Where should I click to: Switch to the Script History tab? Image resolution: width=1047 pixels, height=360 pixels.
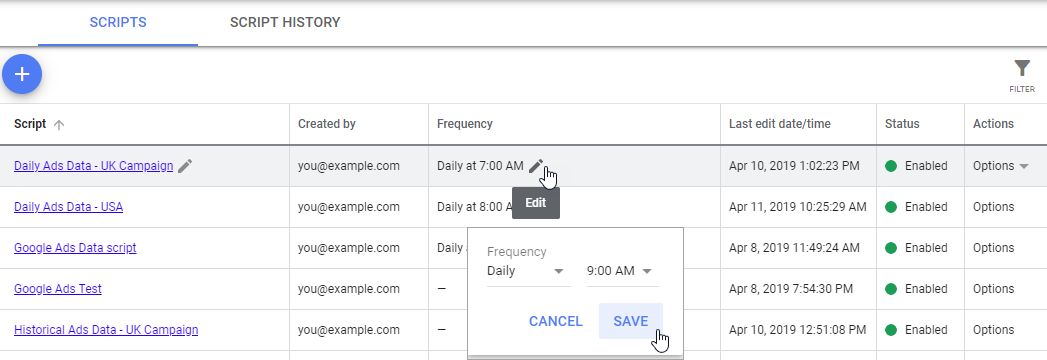pyautogui.click(x=285, y=23)
